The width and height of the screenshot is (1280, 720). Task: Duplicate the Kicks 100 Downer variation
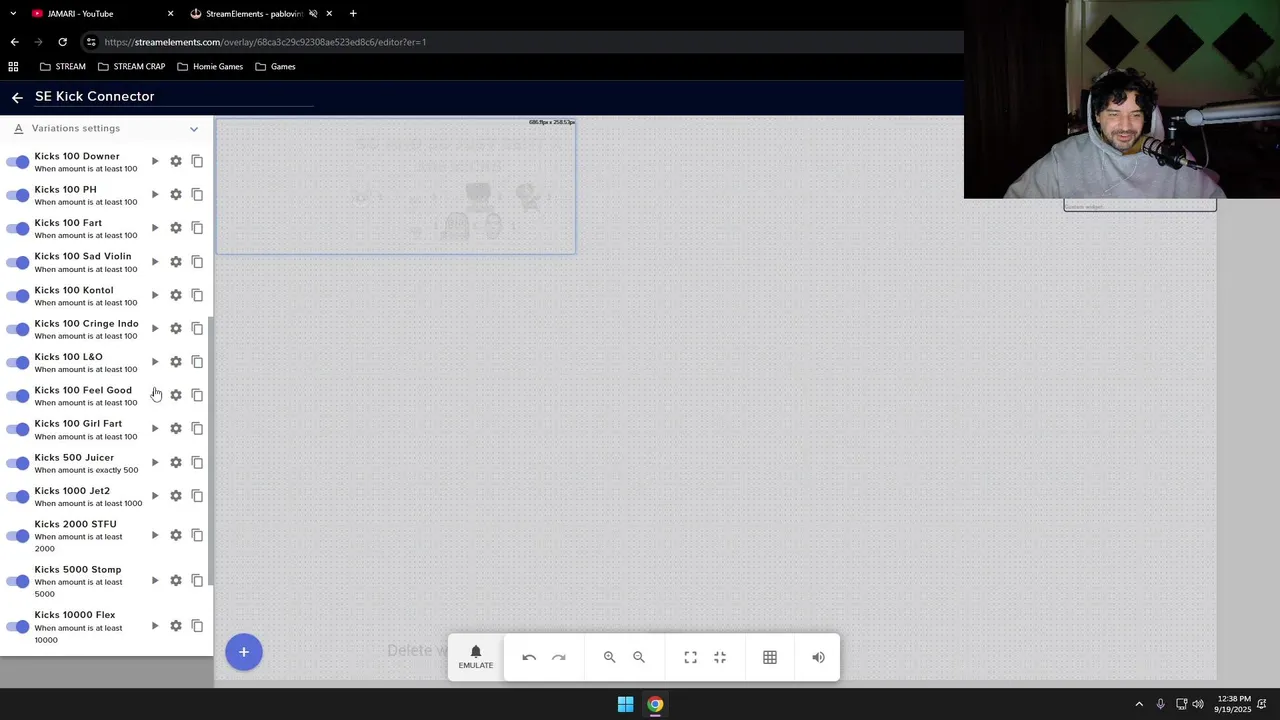pyautogui.click(x=197, y=161)
